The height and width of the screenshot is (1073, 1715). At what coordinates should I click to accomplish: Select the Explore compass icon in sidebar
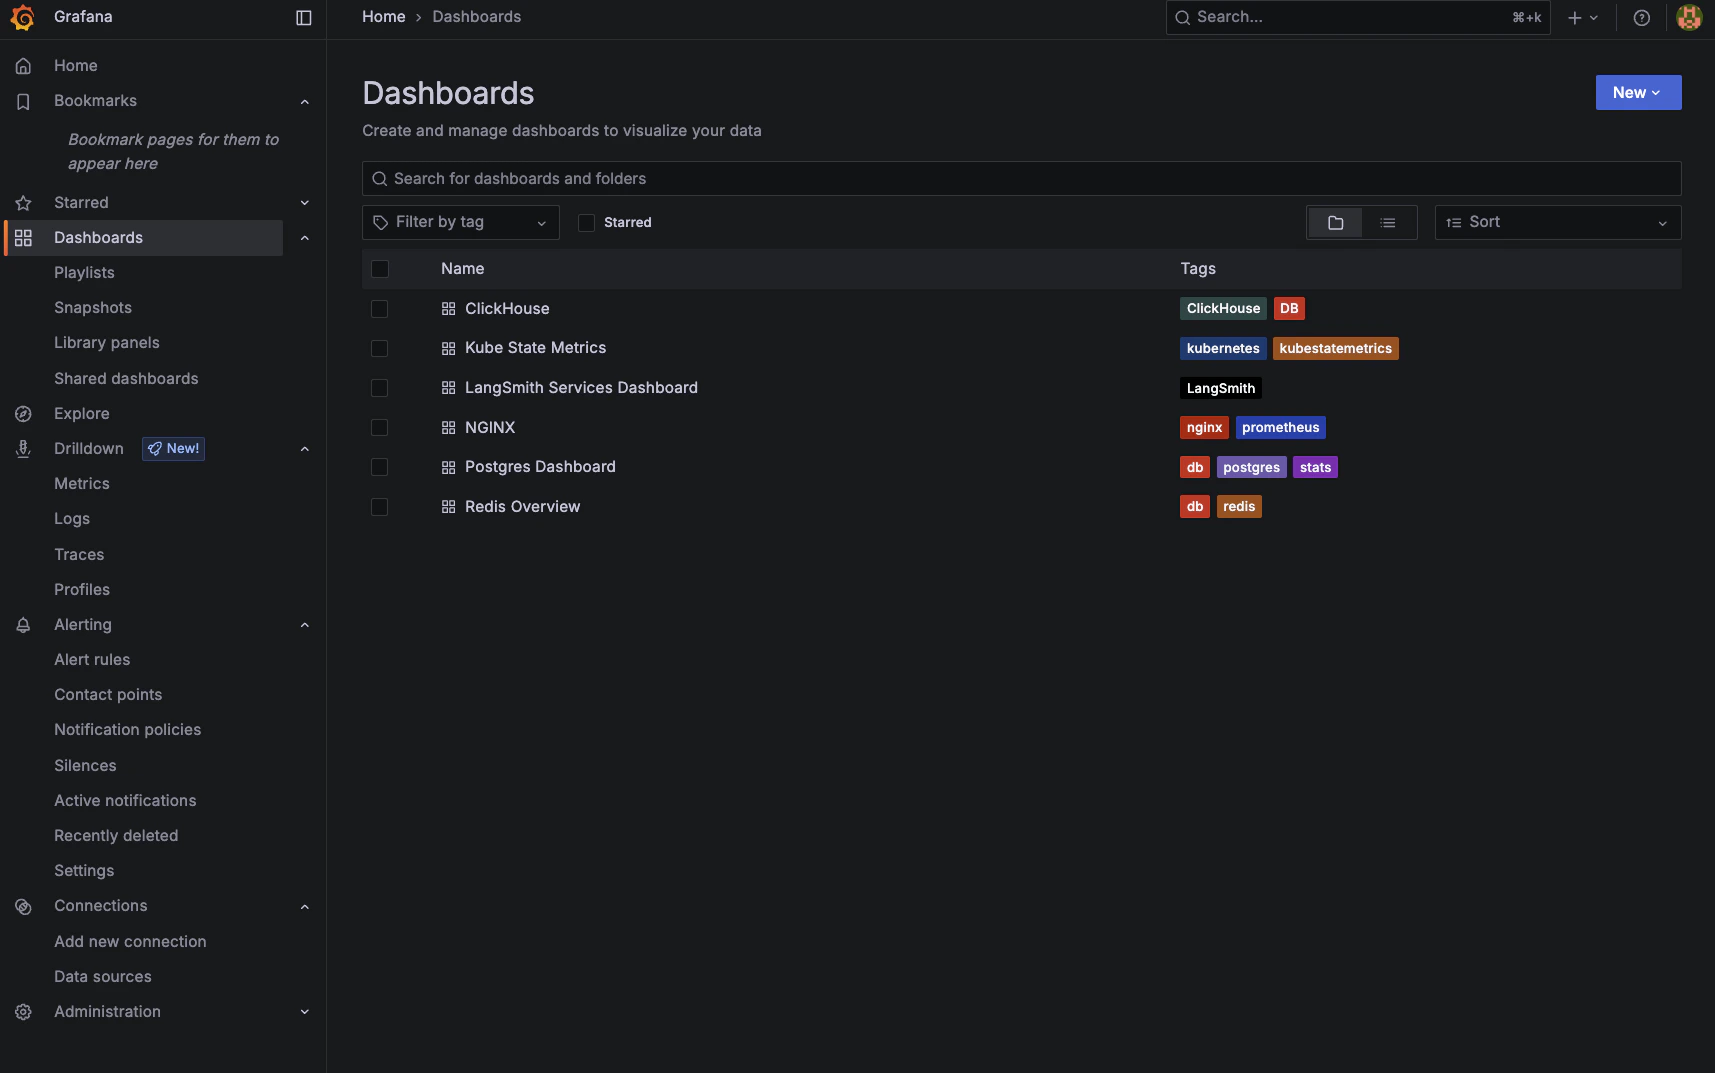coord(23,413)
